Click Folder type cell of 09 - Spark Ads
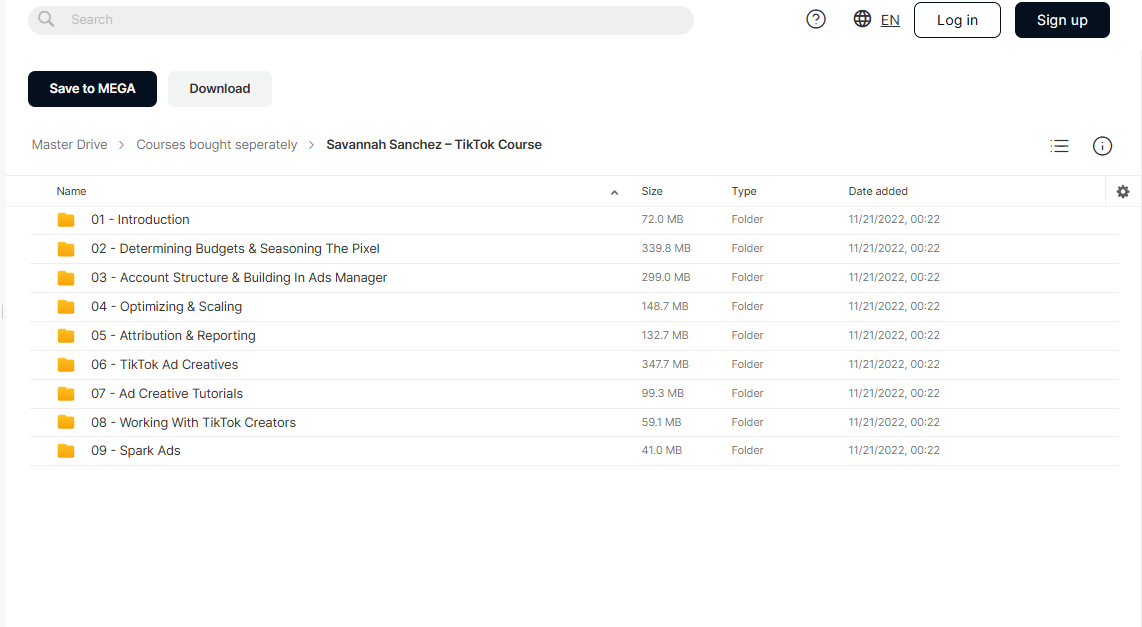1142x627 pixels. [x=747, y=451]
